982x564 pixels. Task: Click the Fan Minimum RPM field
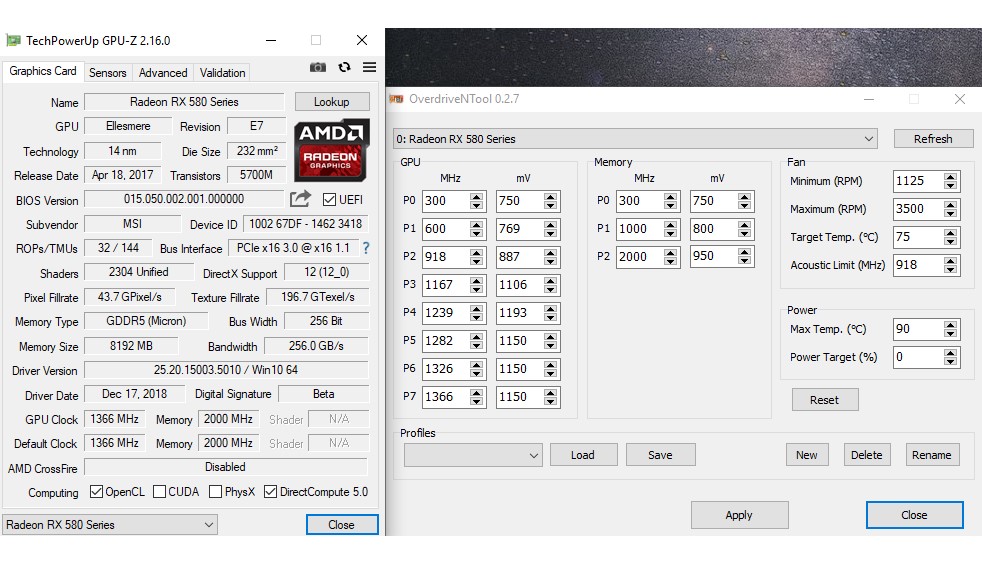[x=917, y=182]
